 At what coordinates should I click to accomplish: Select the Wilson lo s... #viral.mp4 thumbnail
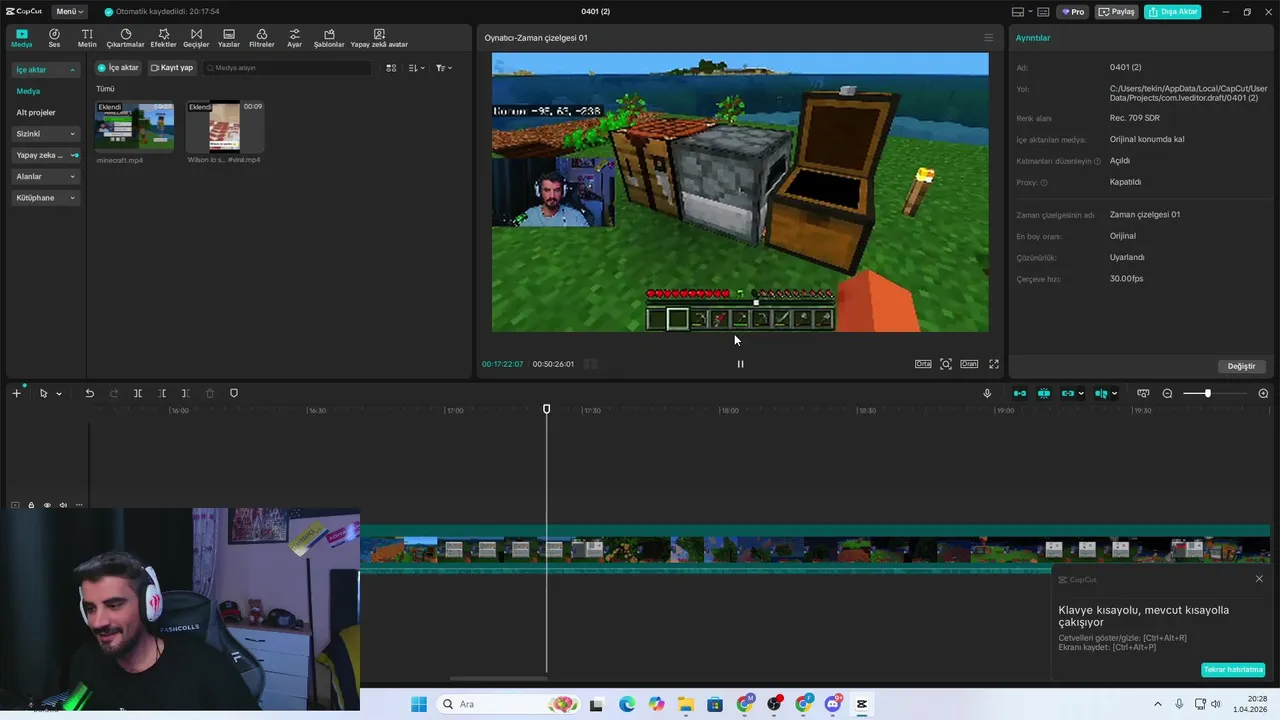point(225,126)
